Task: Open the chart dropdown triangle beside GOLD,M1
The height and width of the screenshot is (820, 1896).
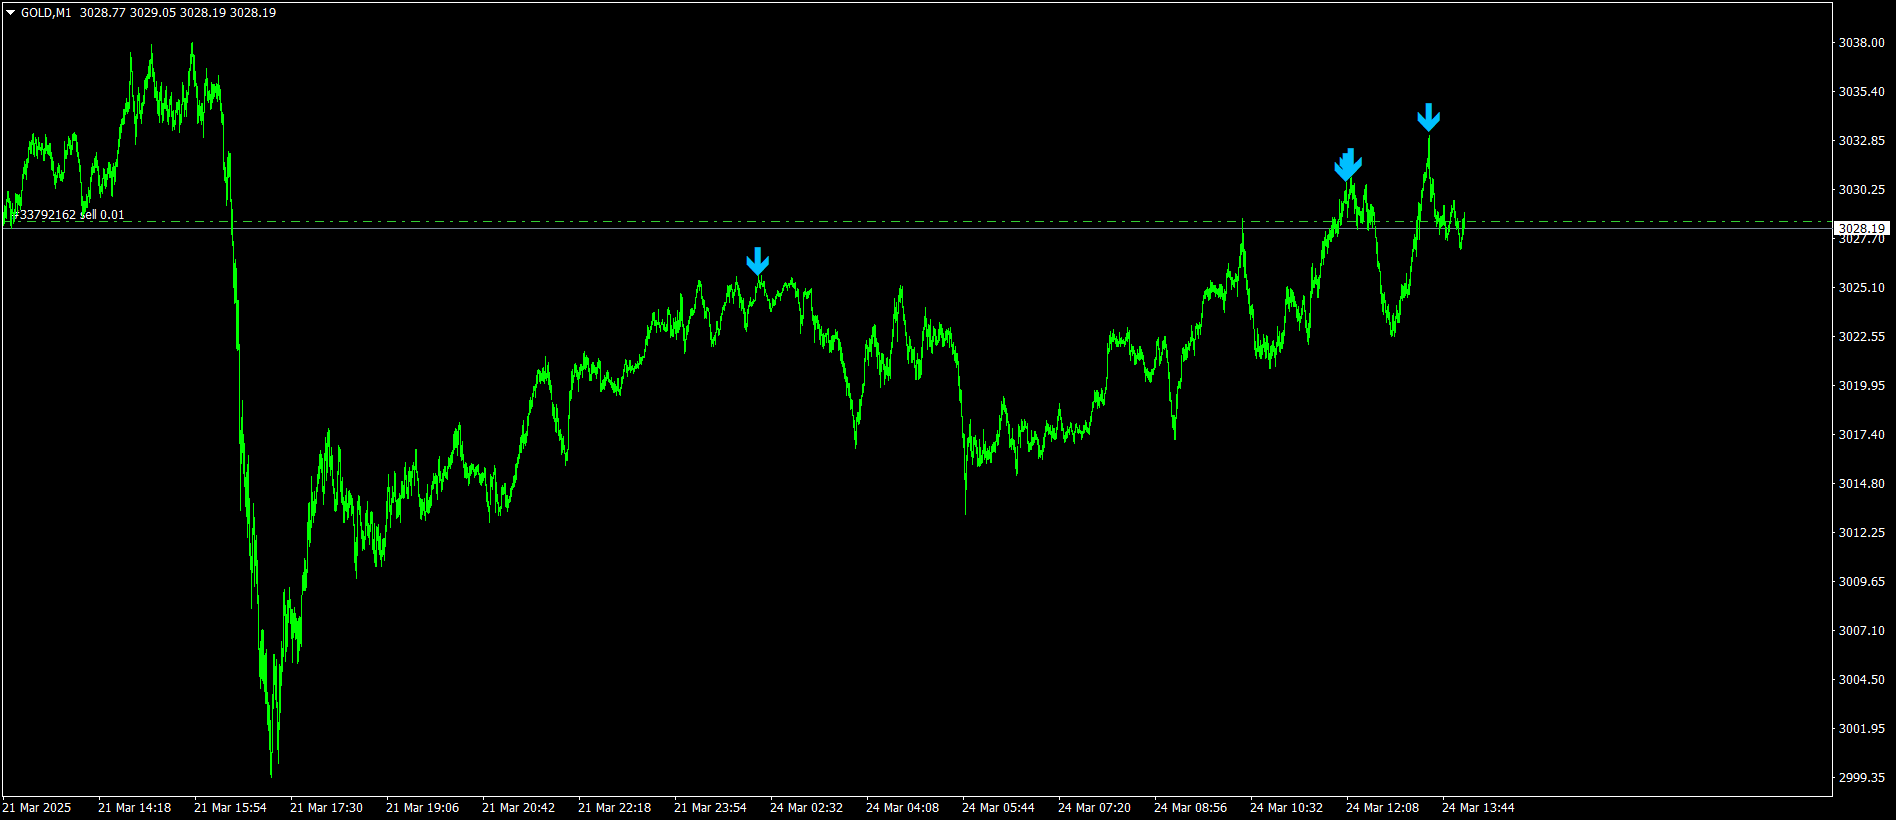Action: tap(11, 13)
